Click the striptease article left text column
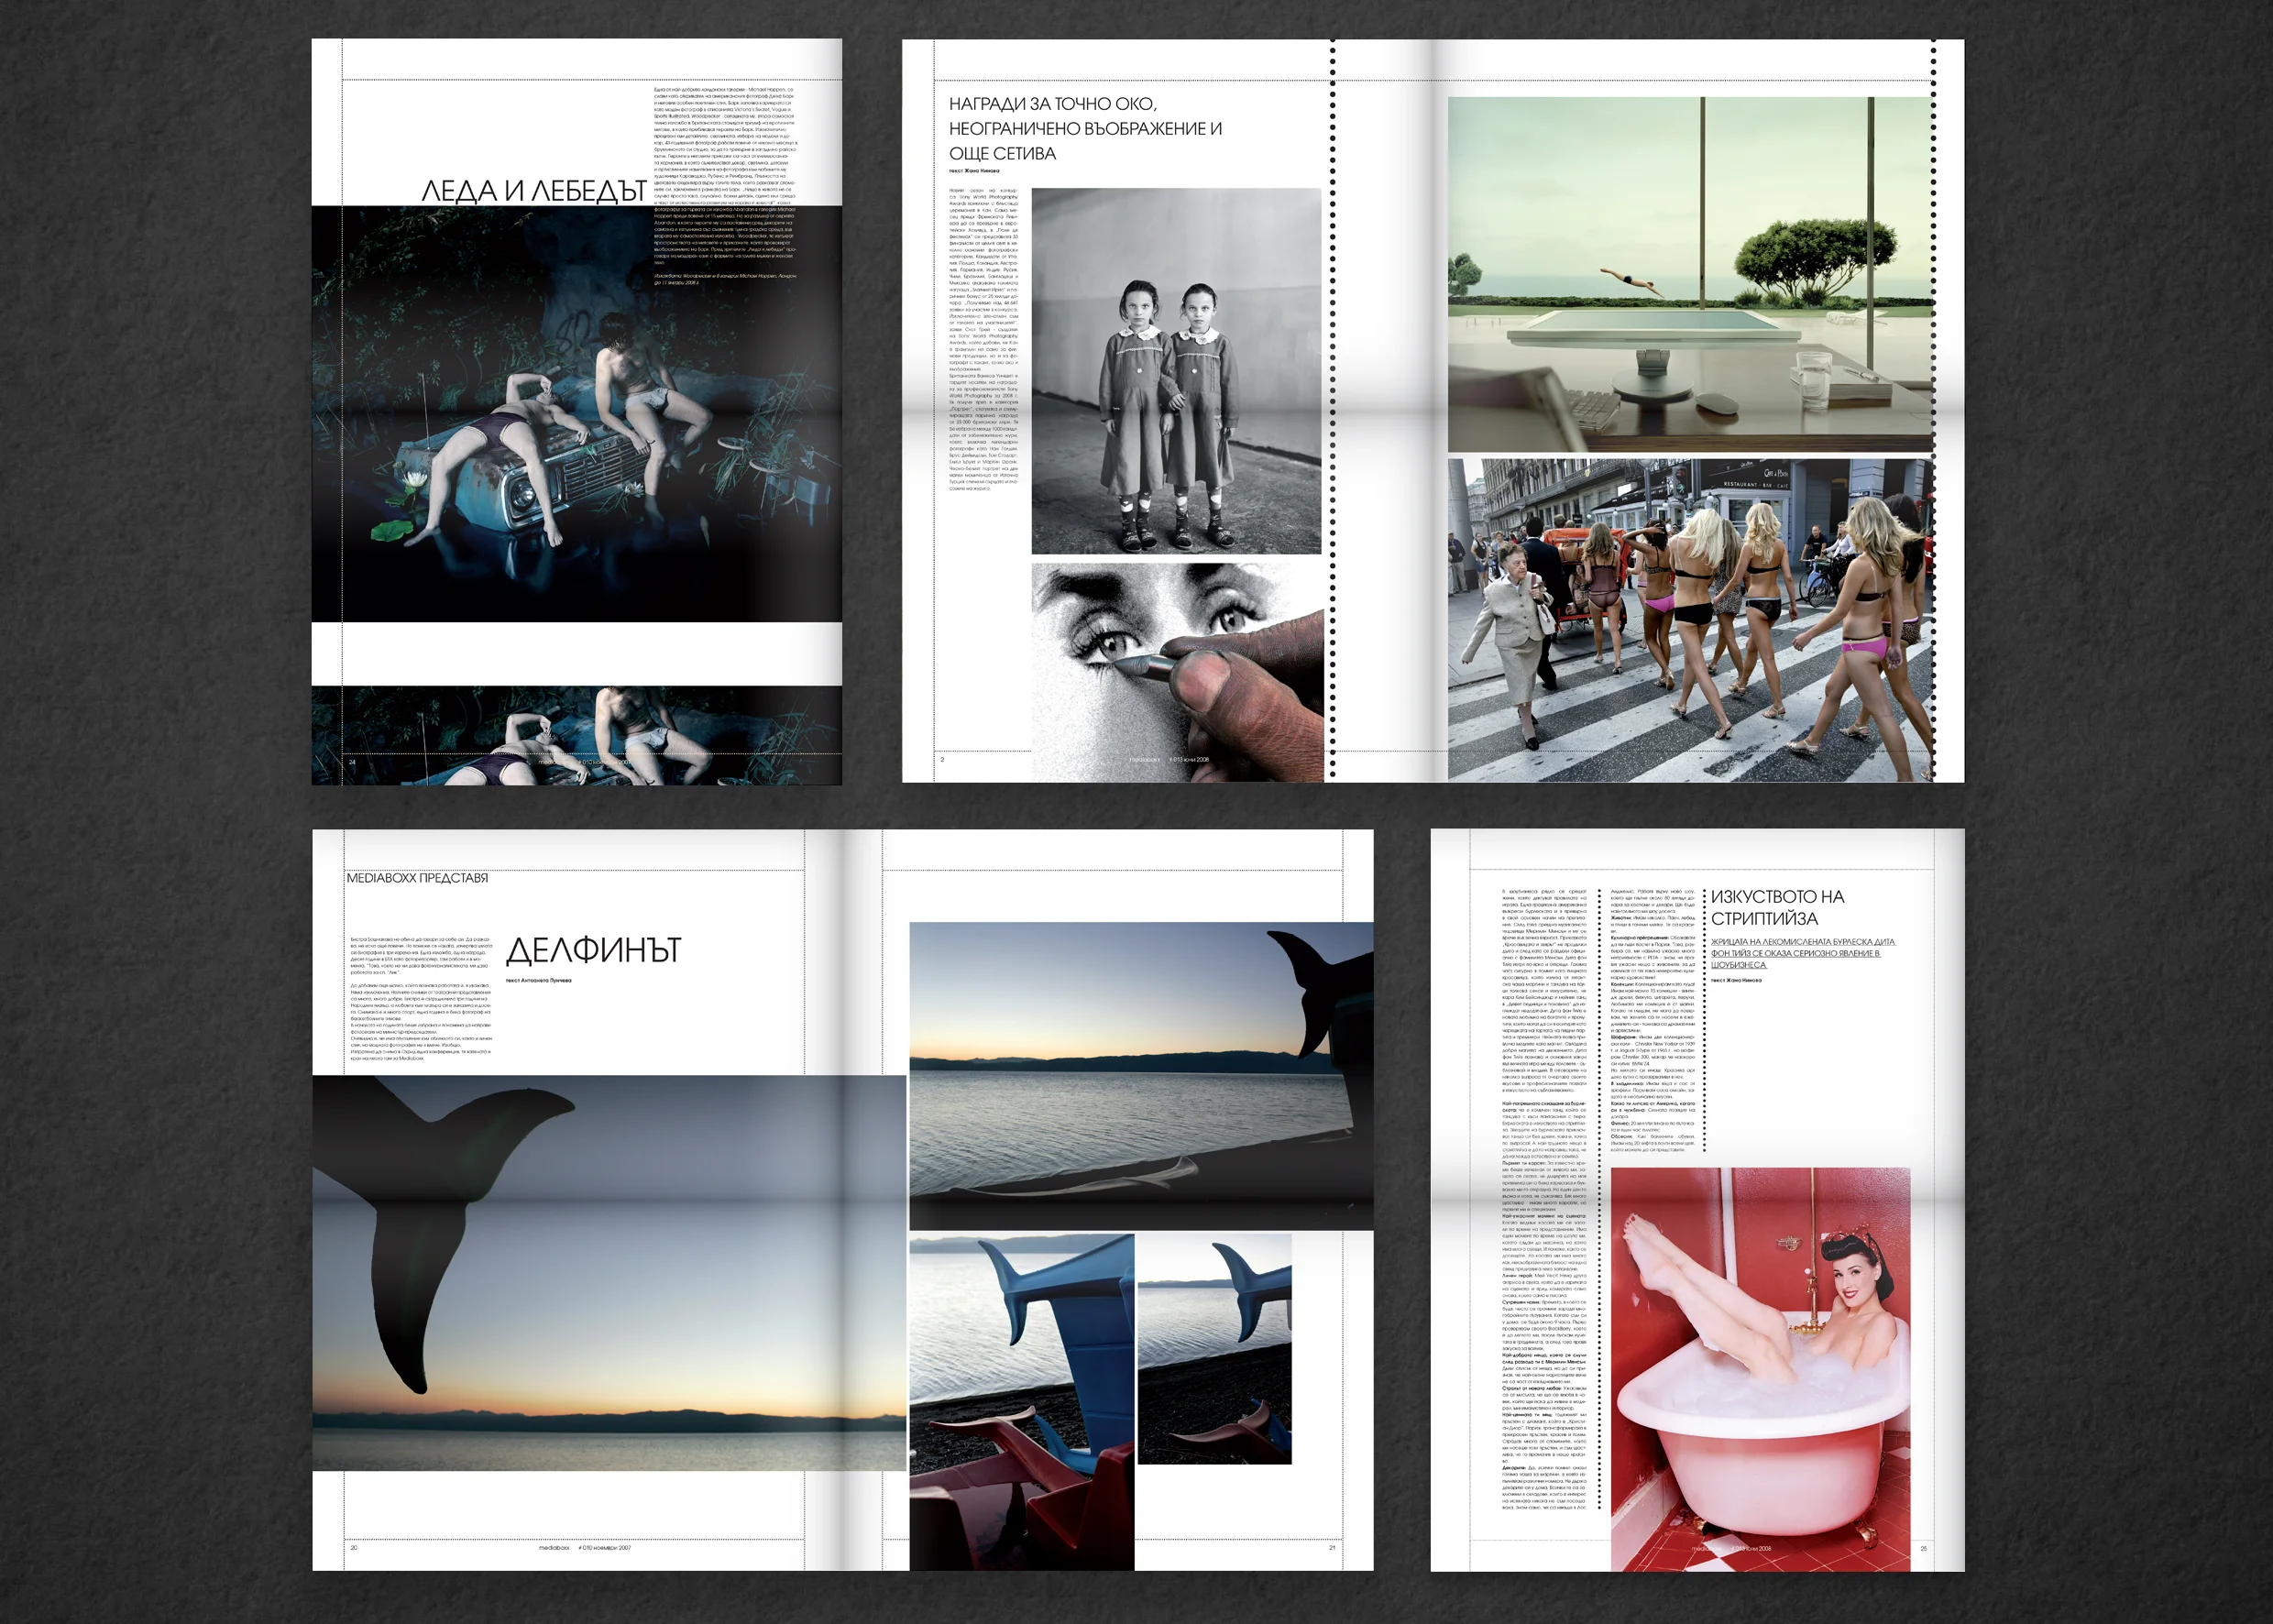 point(1544,1198)
